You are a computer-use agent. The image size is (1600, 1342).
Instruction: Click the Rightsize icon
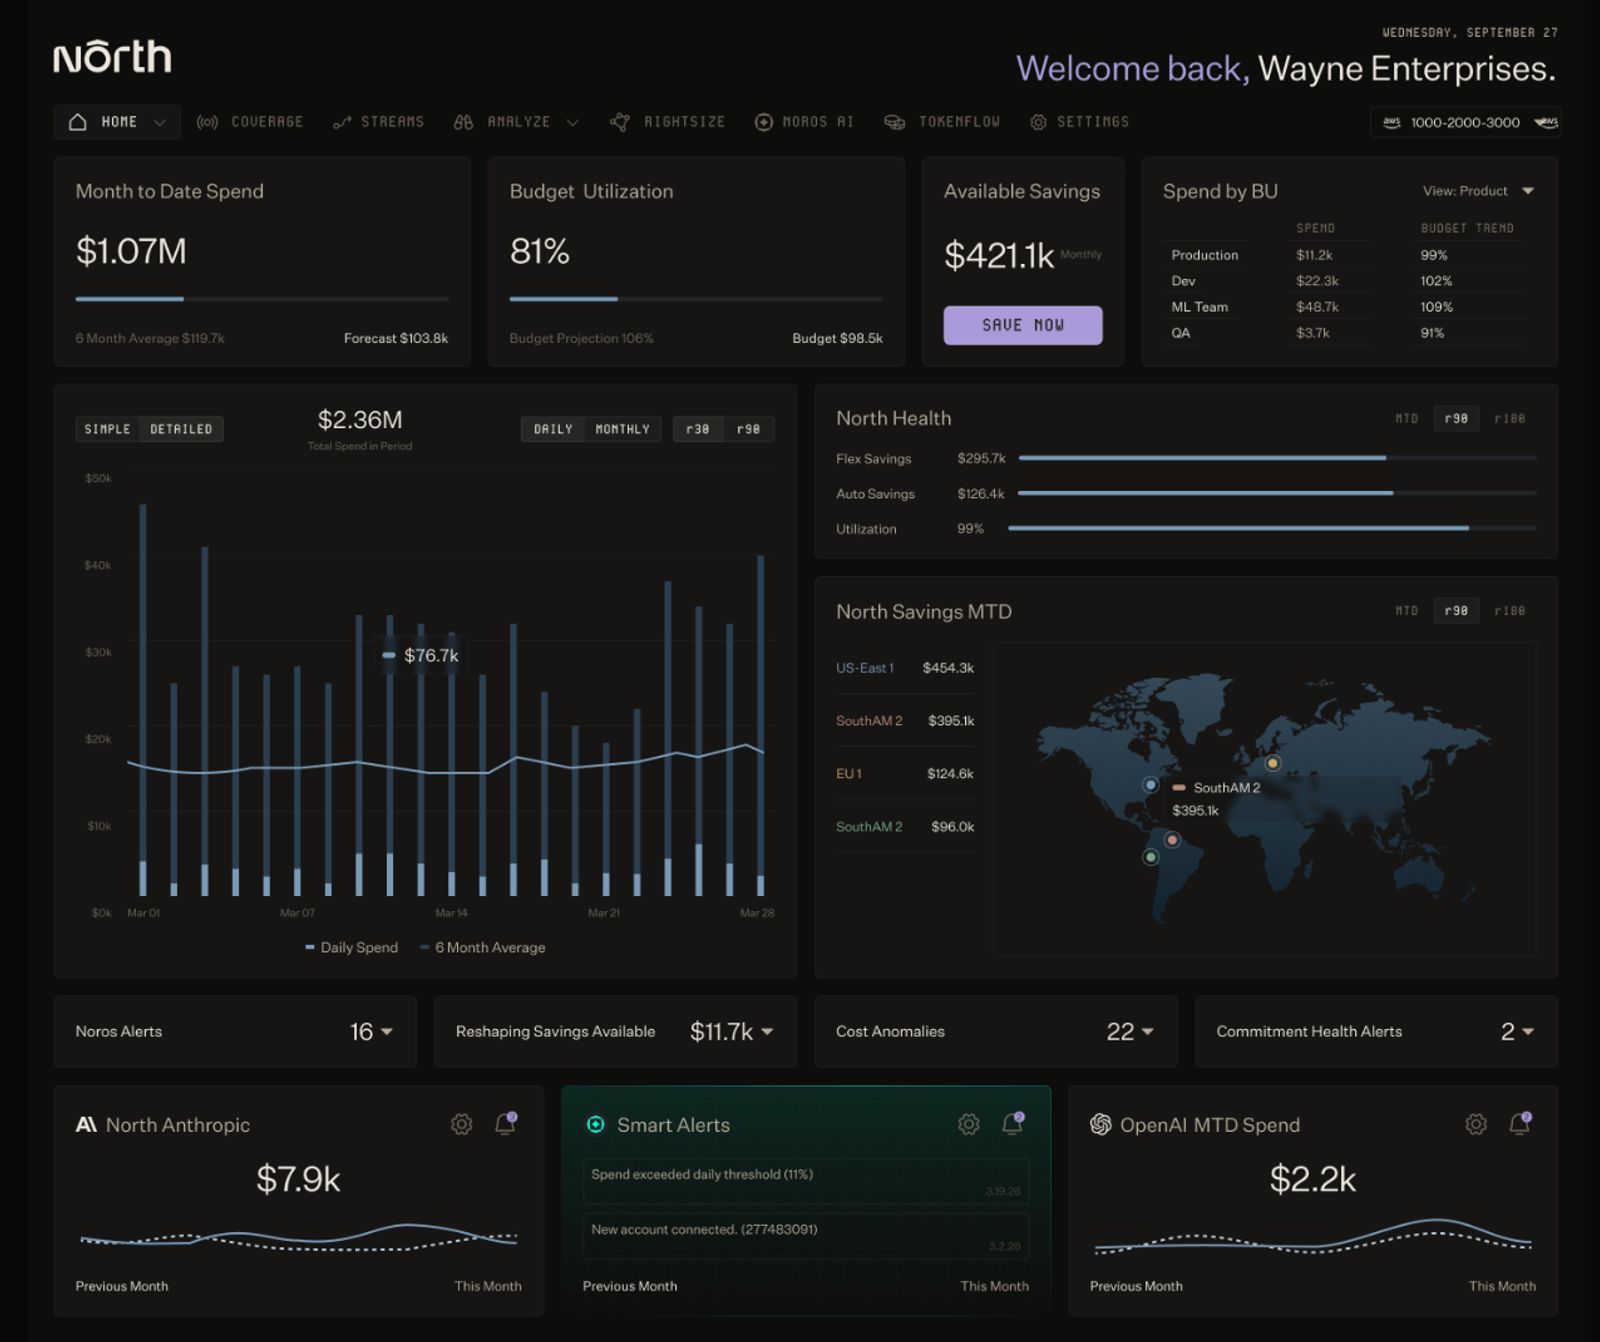tap(620, 122)
